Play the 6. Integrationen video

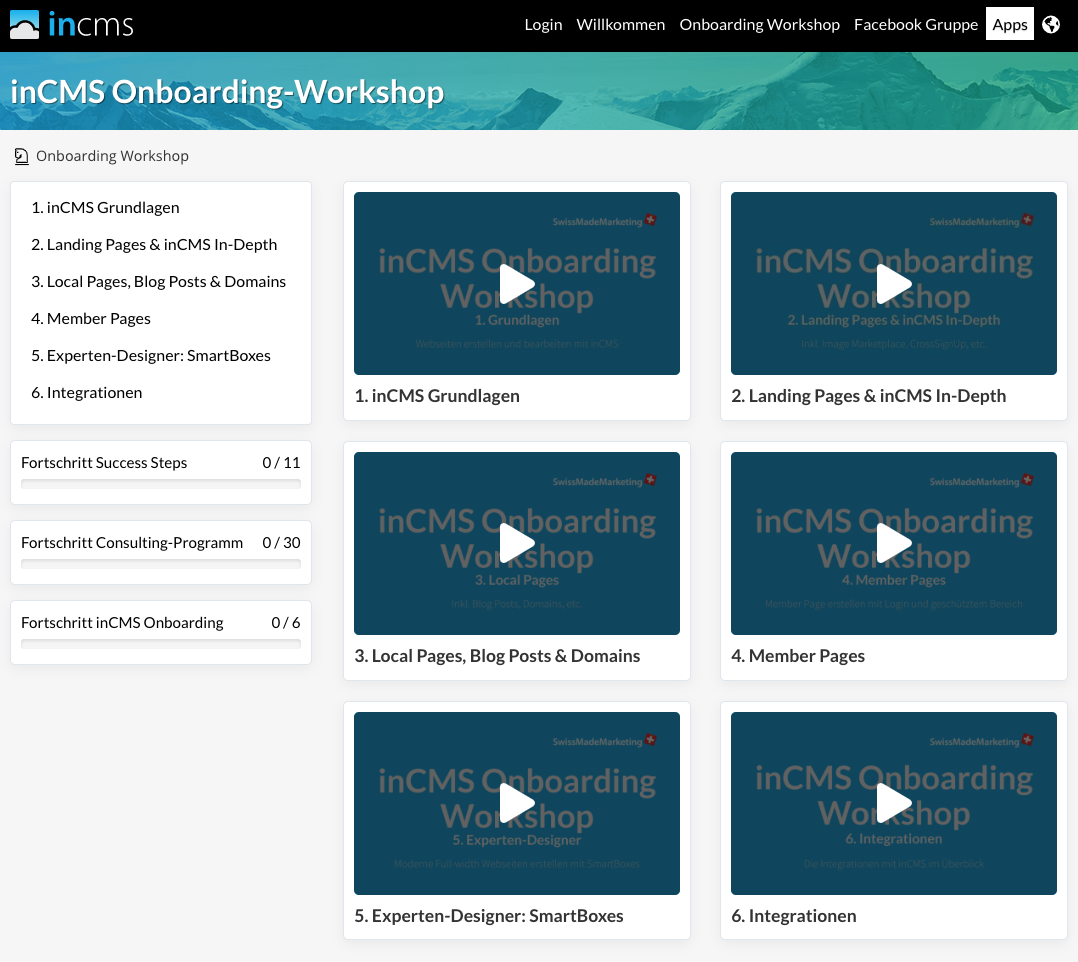[x=894, y=803]
